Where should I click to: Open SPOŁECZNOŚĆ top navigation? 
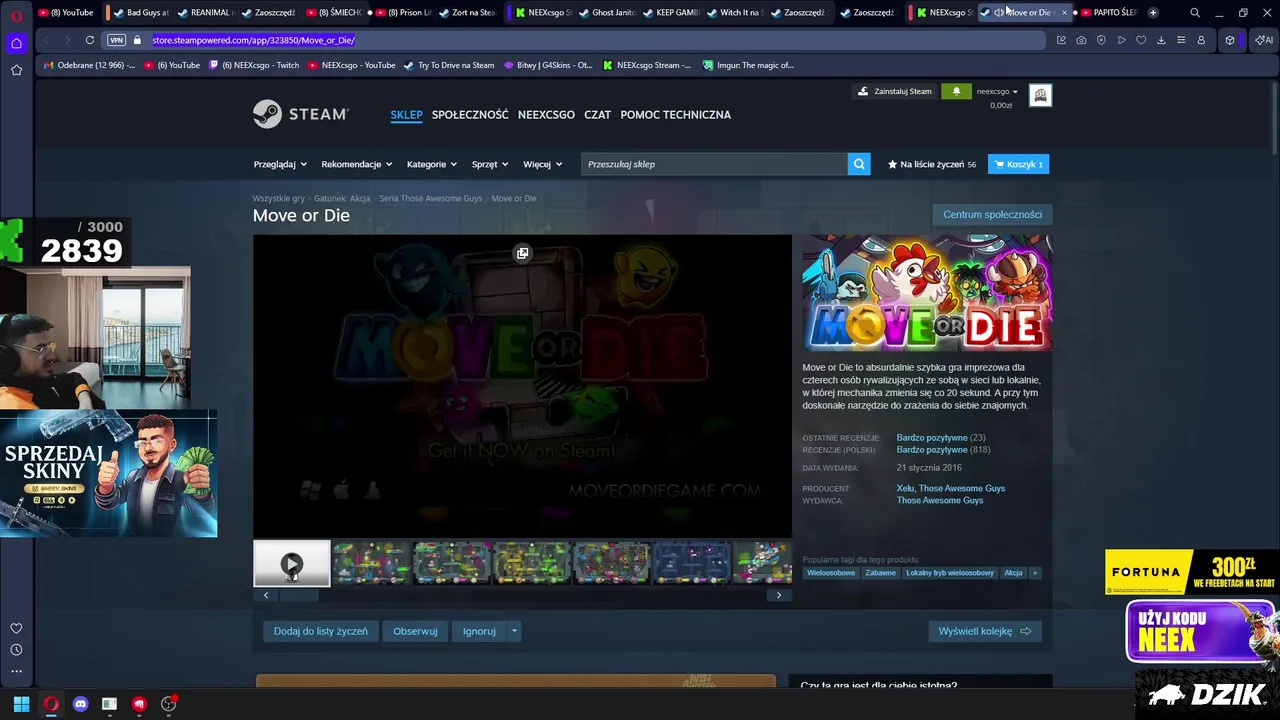pos(470,115)
